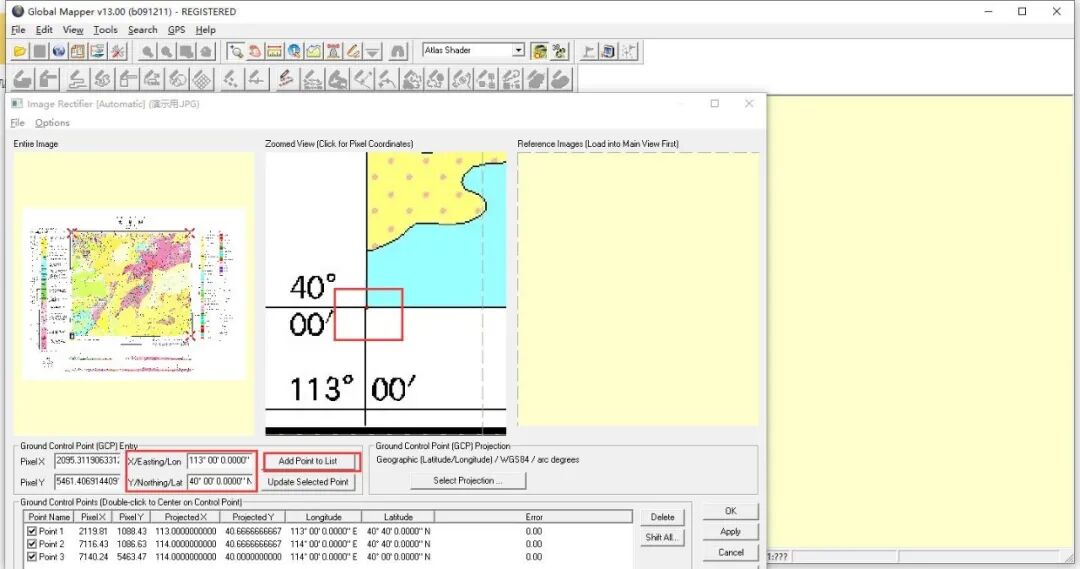Click the Y/Northing/Lat input field
The width and height of the screenshot is (1080, 569).
tap(220, 481)
